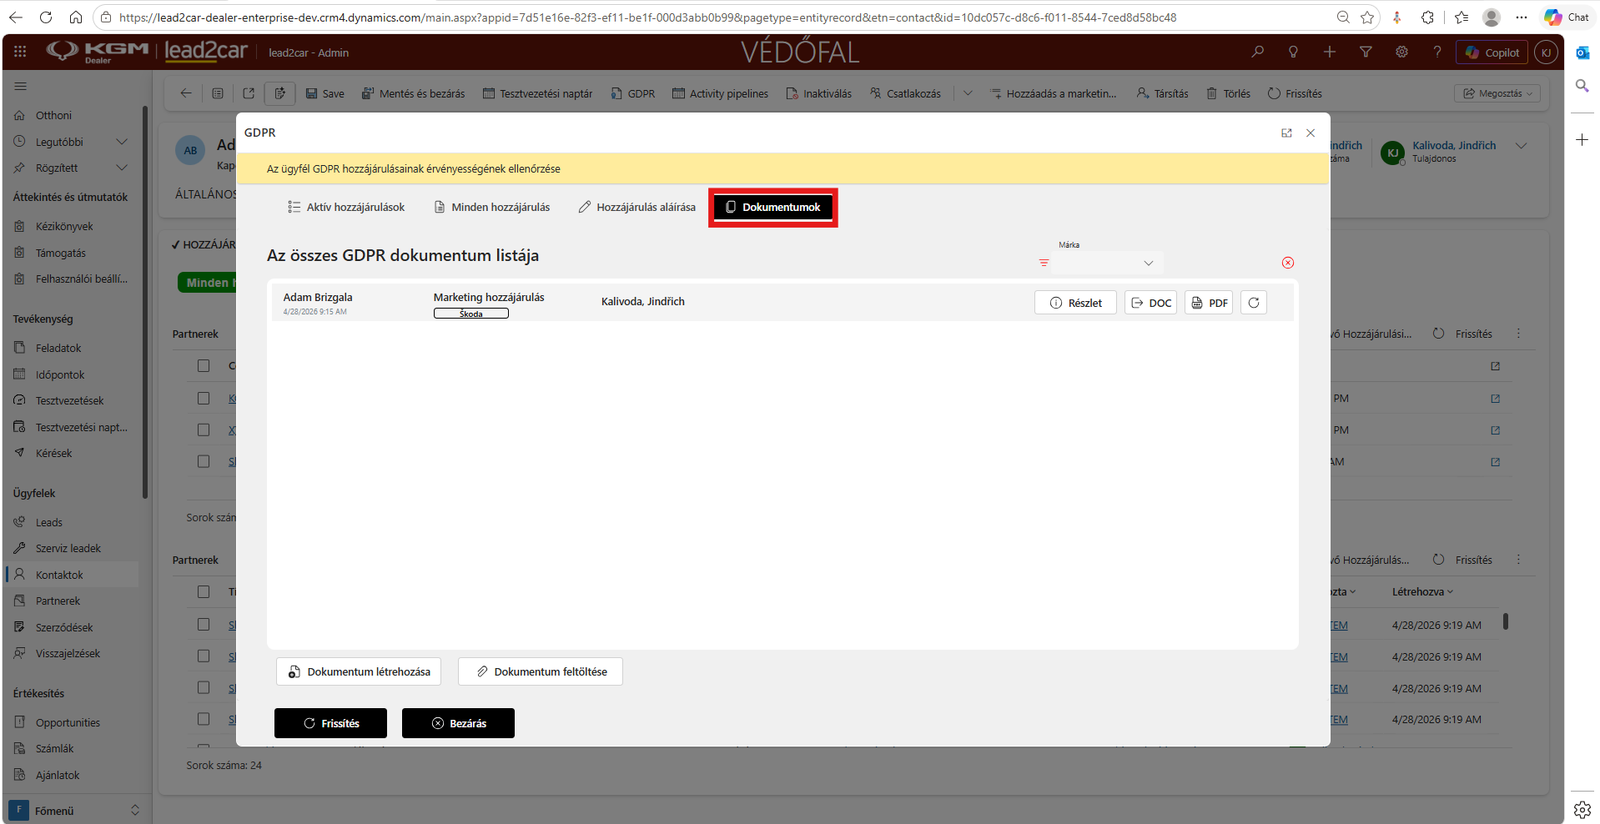1600x824 pixels.
Task: Switch to Aktív hozzájárulások tab
Action: tap(346, 207)
